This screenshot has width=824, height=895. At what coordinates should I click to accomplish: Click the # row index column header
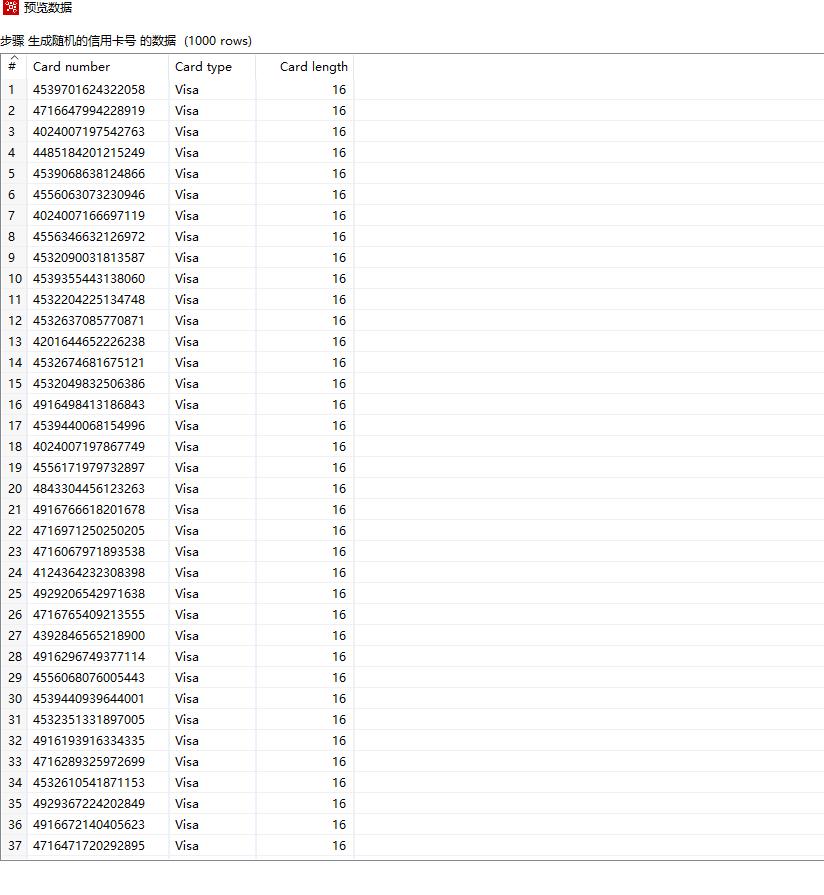pyautogui.click(x=13, y=67)
